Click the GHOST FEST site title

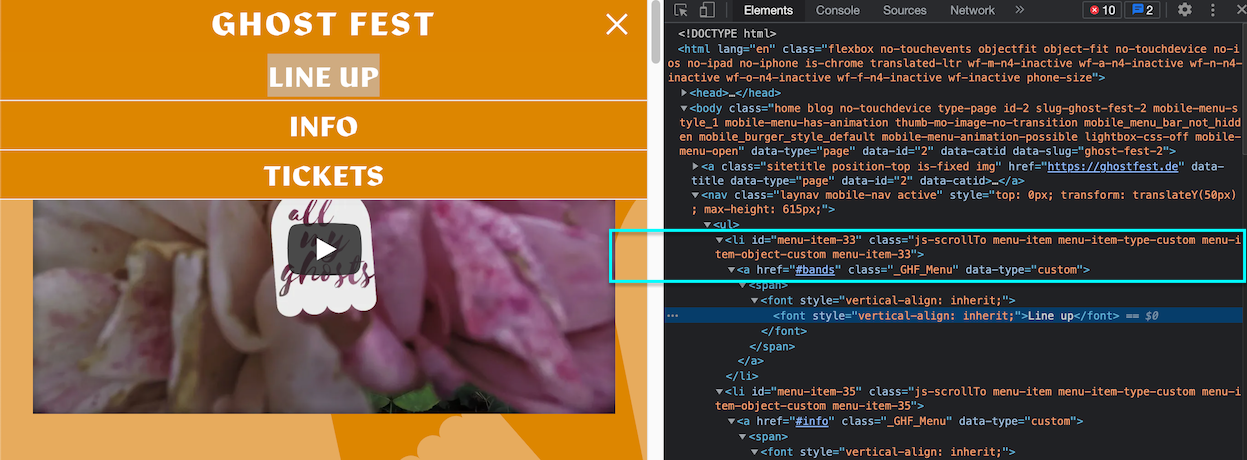tap(323, 24)
